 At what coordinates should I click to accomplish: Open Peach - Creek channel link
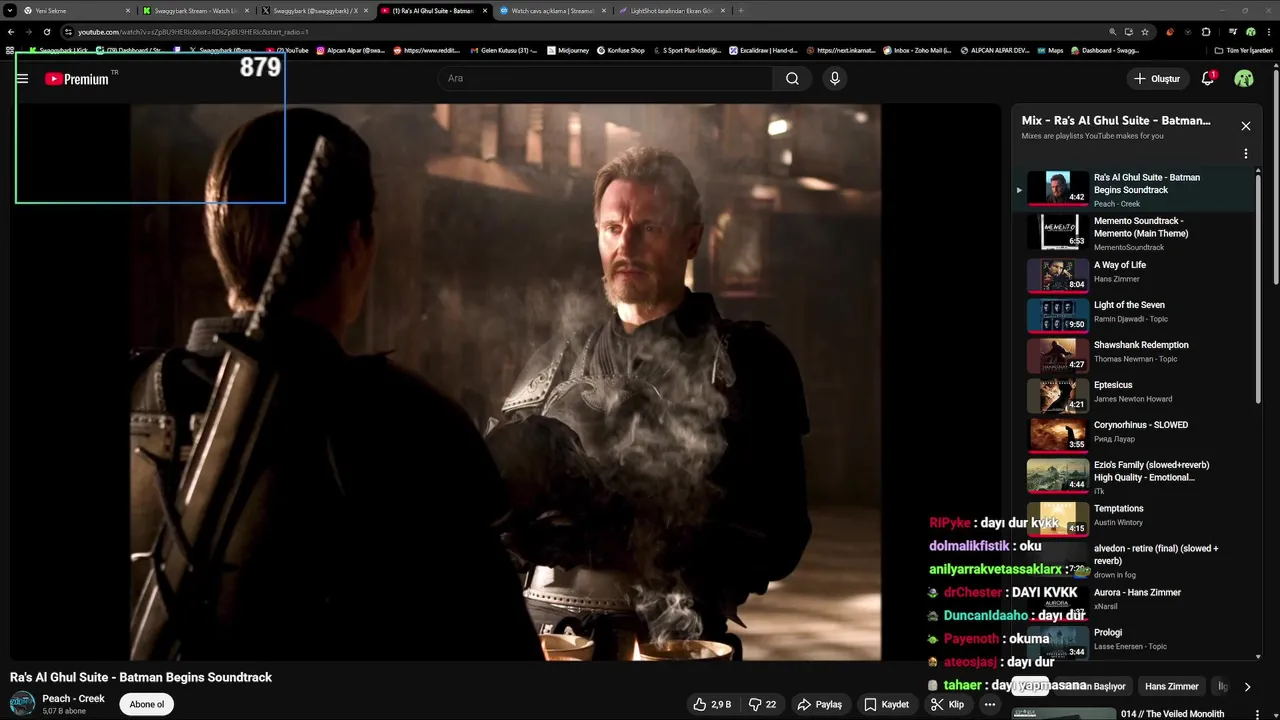point(73,698)
